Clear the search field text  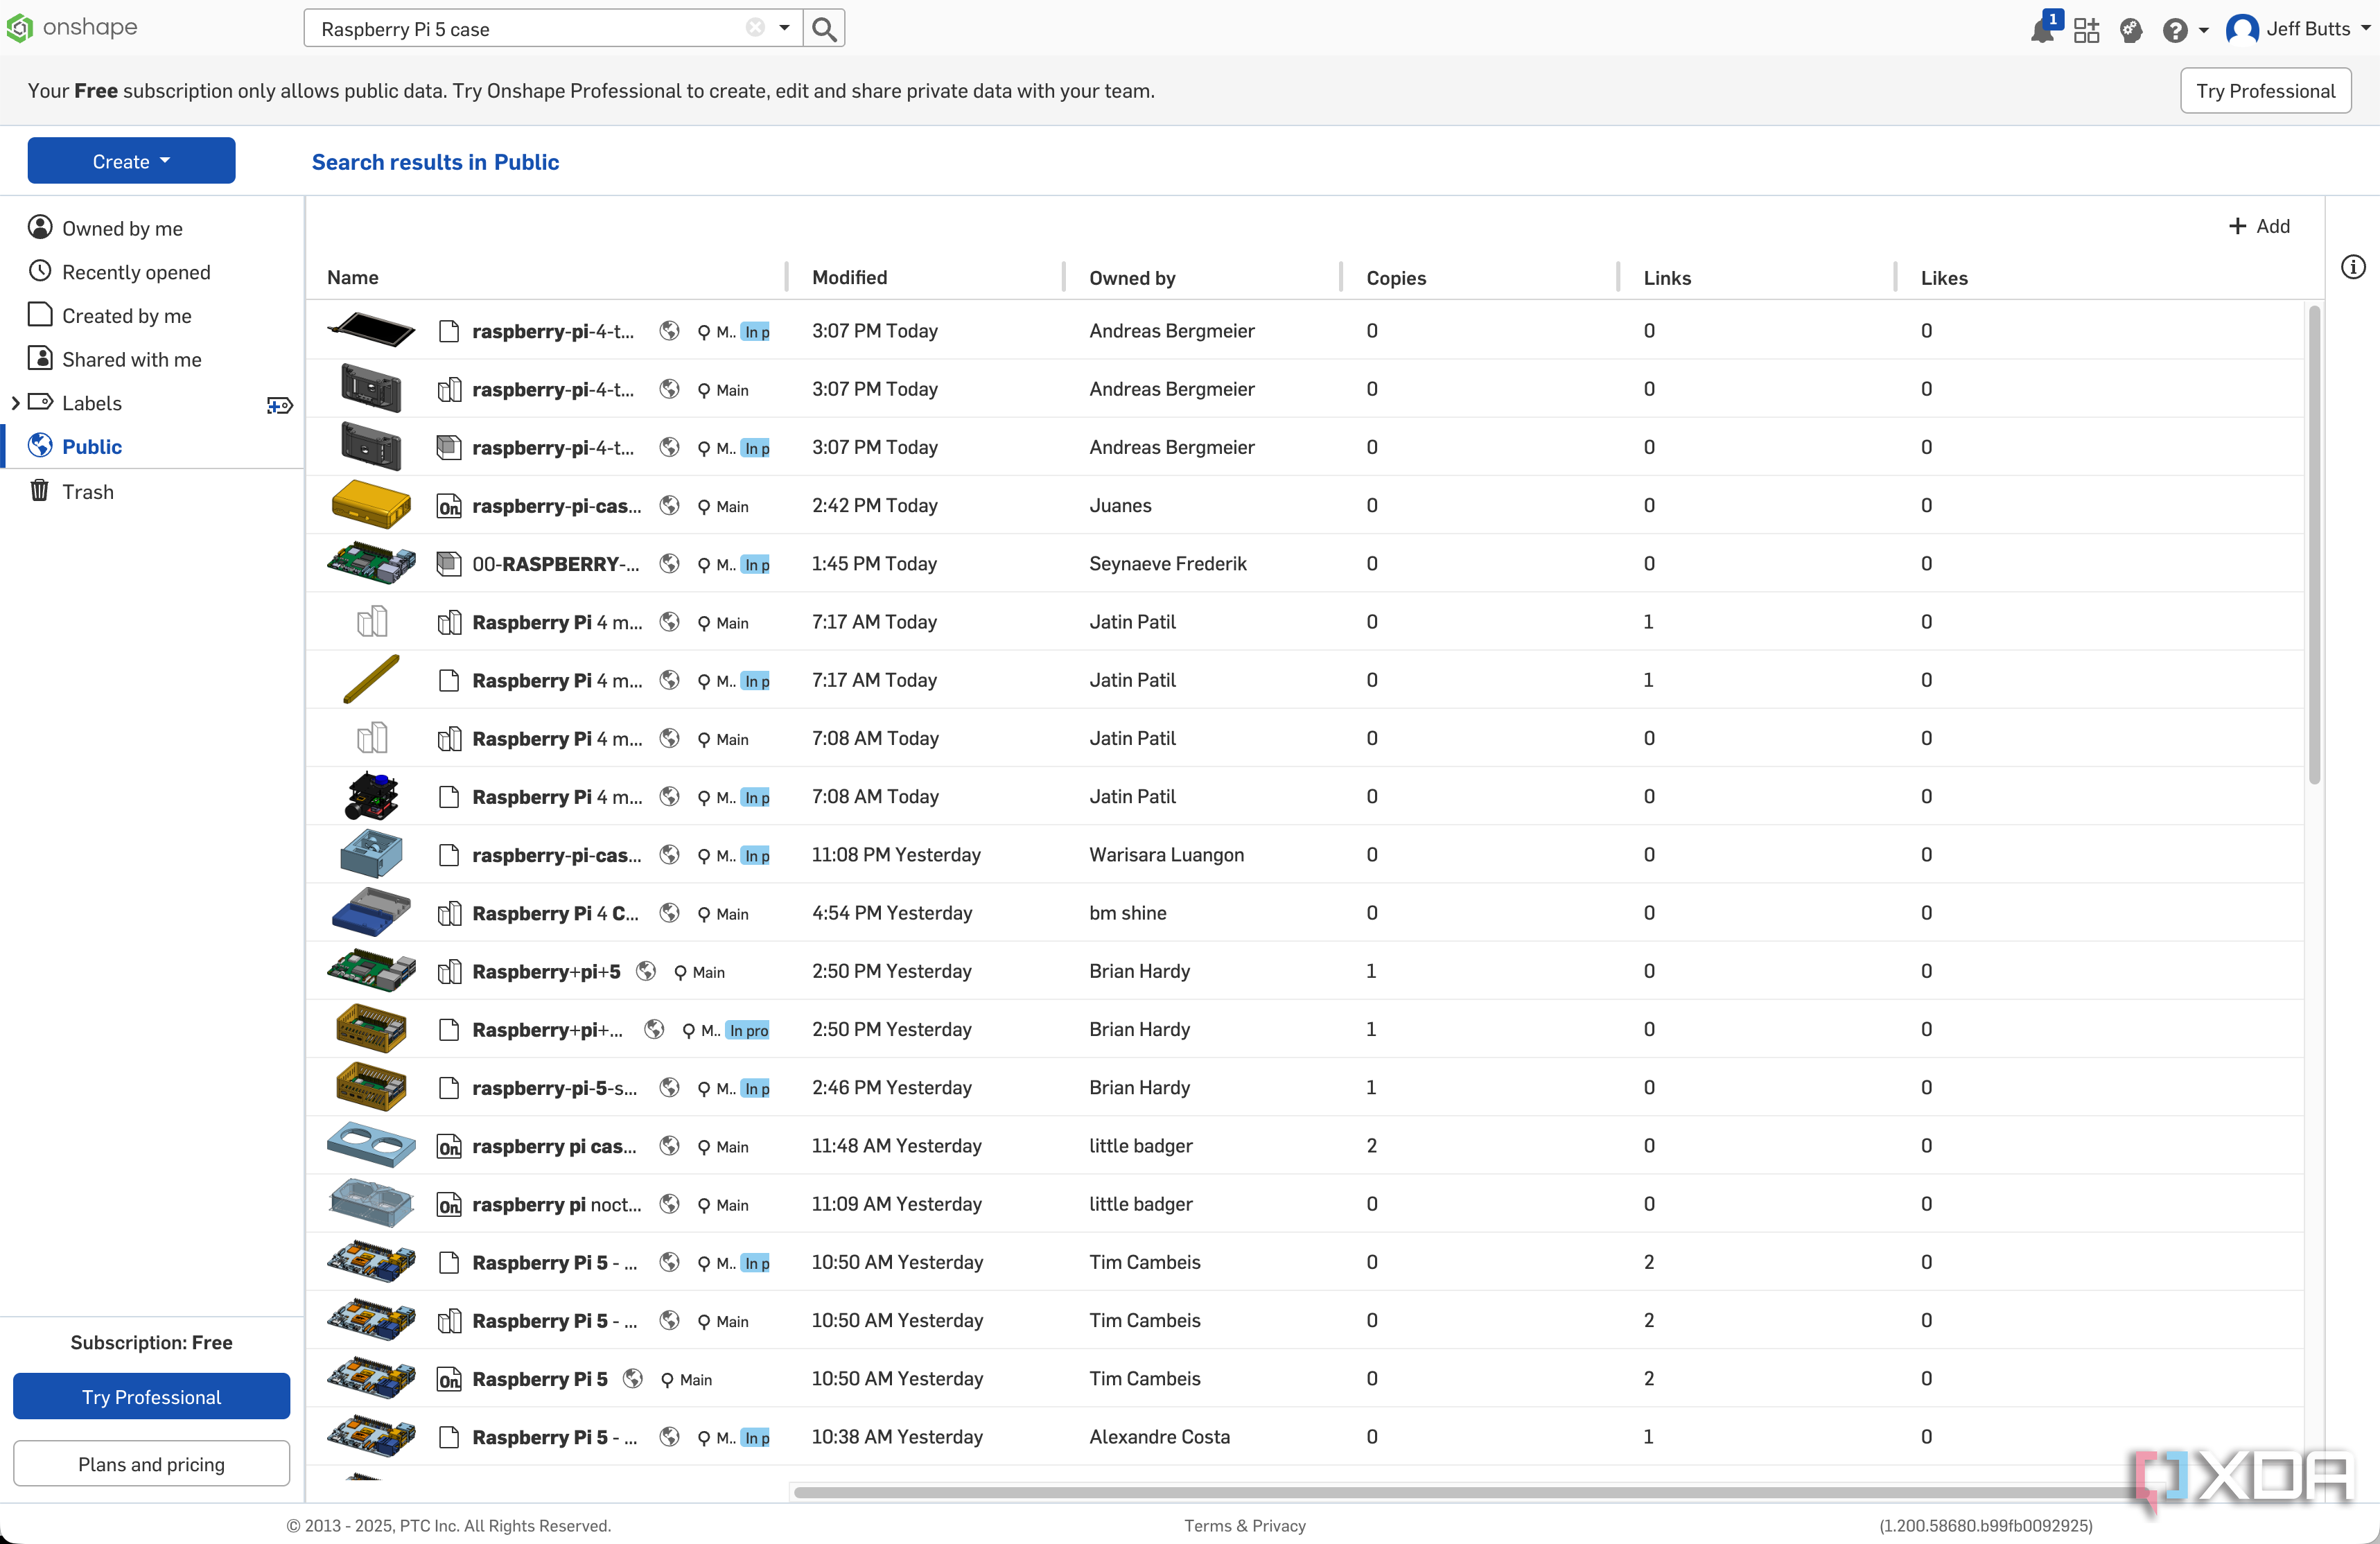755,28
